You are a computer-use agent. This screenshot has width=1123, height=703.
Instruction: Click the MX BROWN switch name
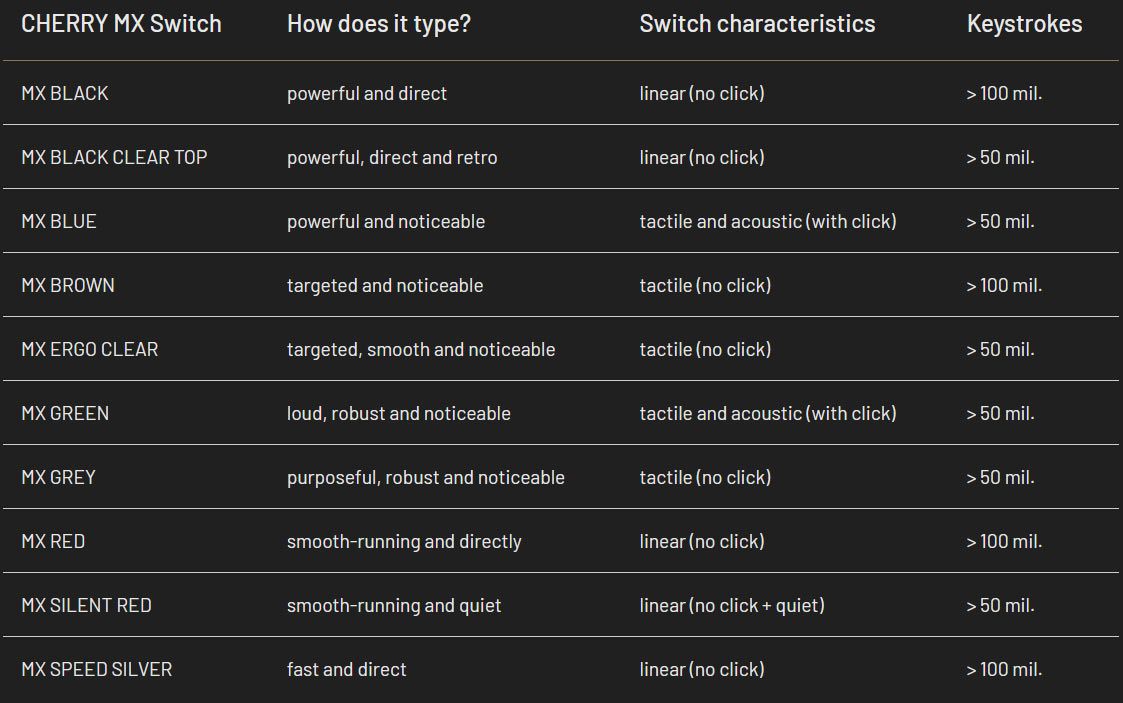pyautogui.click(x=67, y=285)
